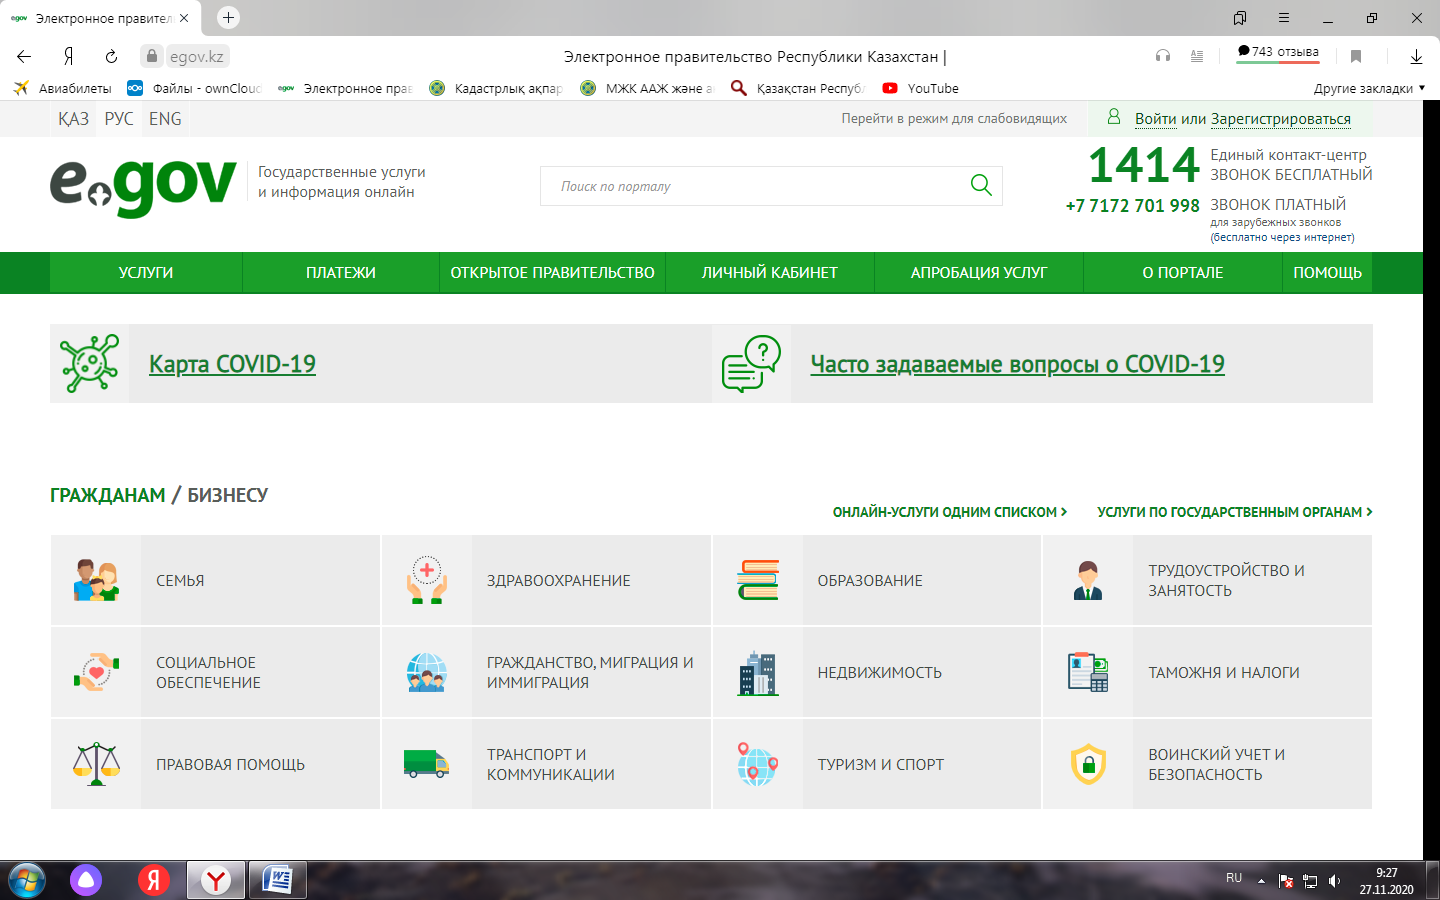Screen dimensions: 1440x900
Task: Click the search magnifier icon
Action: point(980,185)
